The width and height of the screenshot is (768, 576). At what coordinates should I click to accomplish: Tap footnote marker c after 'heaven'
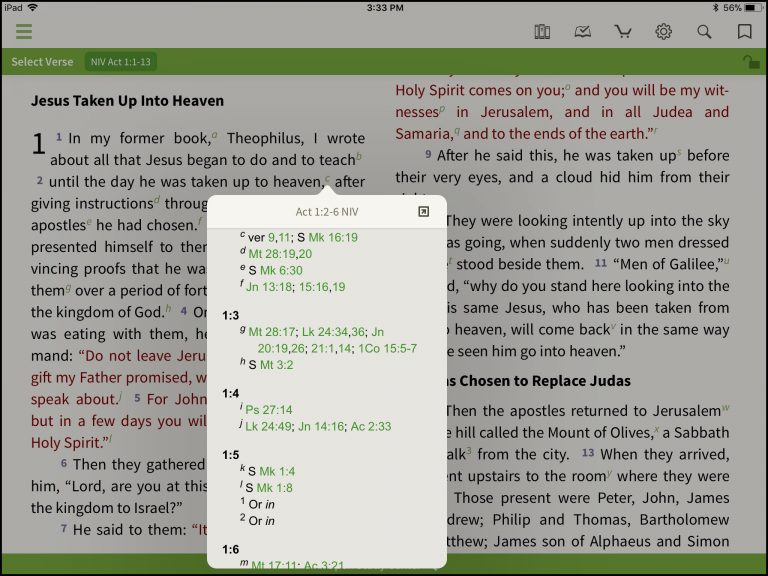(x=328, y=179)
